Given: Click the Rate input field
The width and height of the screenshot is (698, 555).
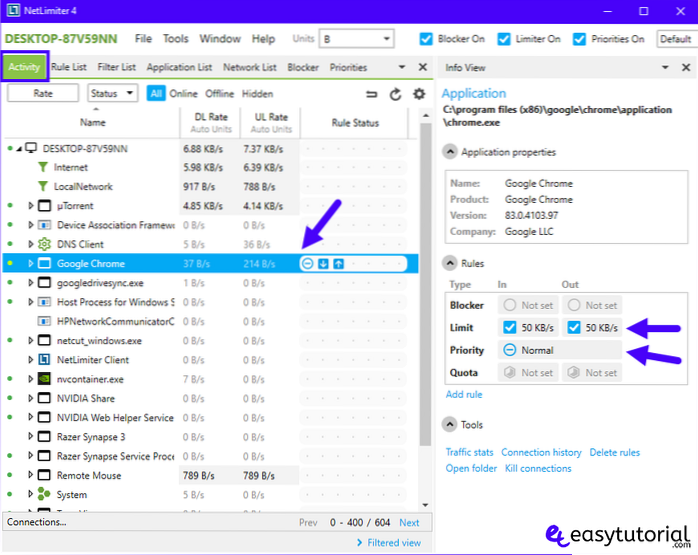Looking at the screenshot, I should (43, 93).
